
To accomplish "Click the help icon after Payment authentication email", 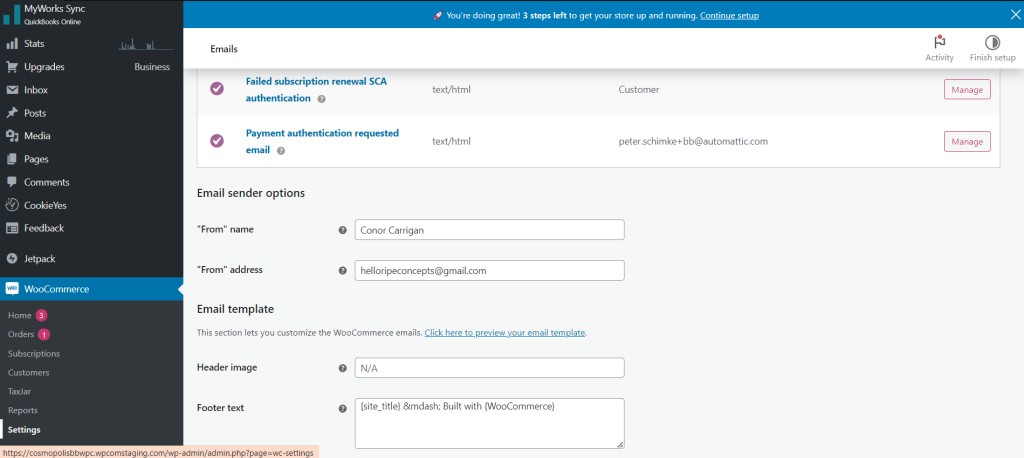I will [281, 151].
